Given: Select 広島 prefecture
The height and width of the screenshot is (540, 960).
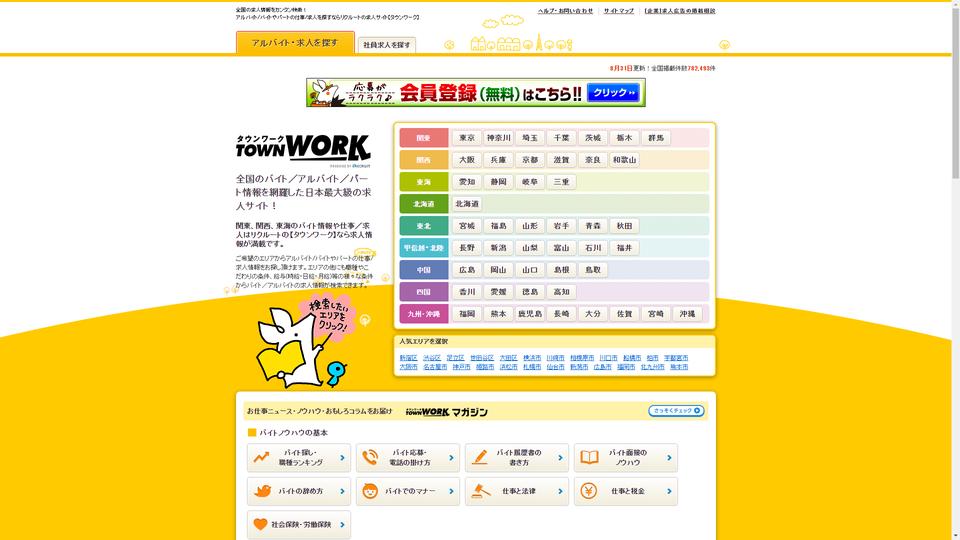Looking at the screenshot, I should pos(467,270).
